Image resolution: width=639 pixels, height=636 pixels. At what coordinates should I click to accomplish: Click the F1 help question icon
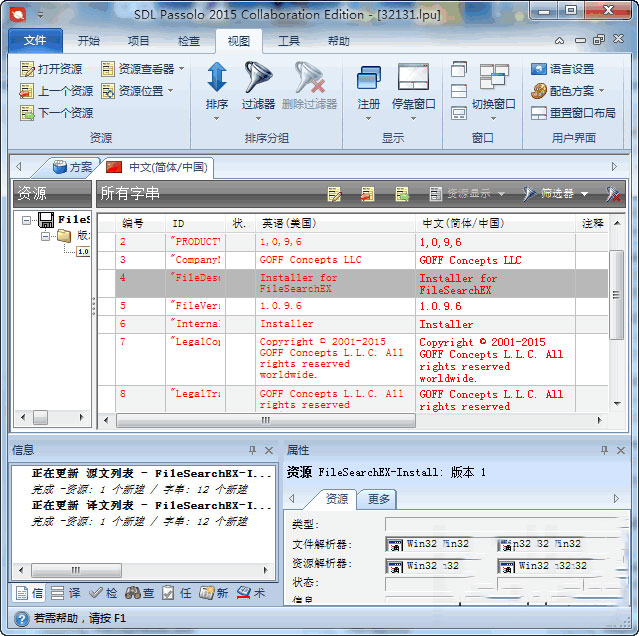[22, 619]
